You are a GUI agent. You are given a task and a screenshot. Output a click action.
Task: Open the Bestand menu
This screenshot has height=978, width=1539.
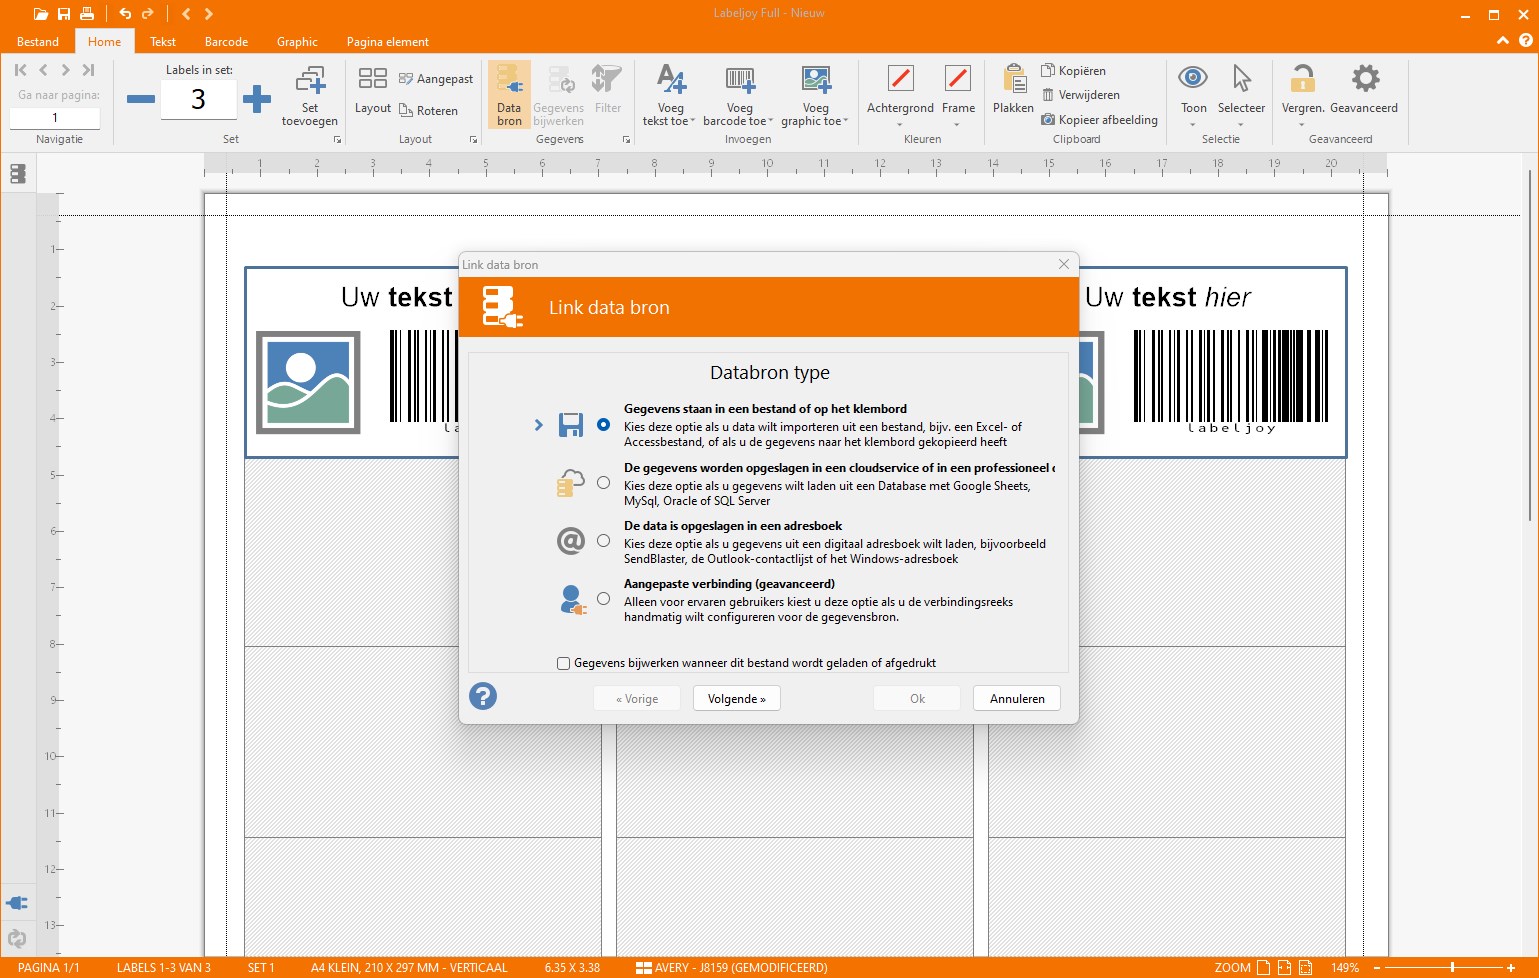tap(38, 42)
